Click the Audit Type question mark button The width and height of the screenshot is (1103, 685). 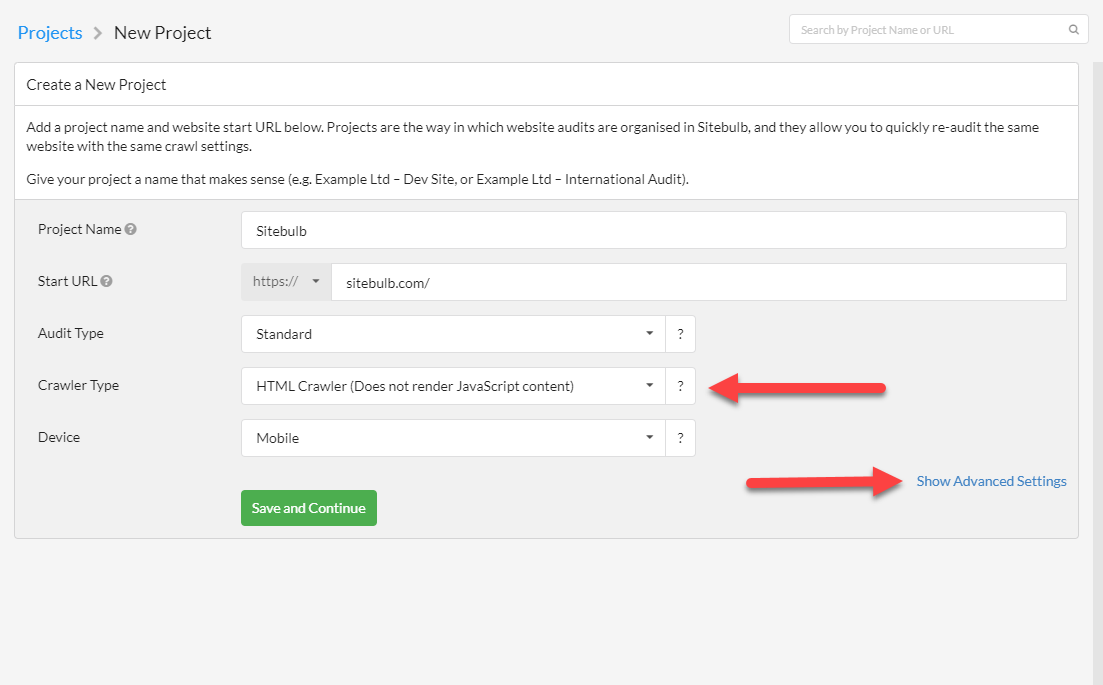(x=680, y=334)
